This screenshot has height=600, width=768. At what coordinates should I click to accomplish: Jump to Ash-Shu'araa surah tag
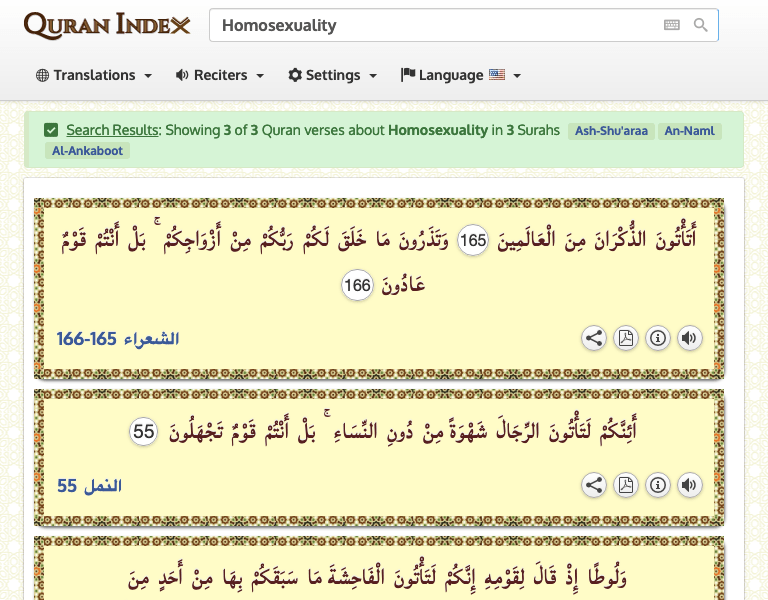610,131
